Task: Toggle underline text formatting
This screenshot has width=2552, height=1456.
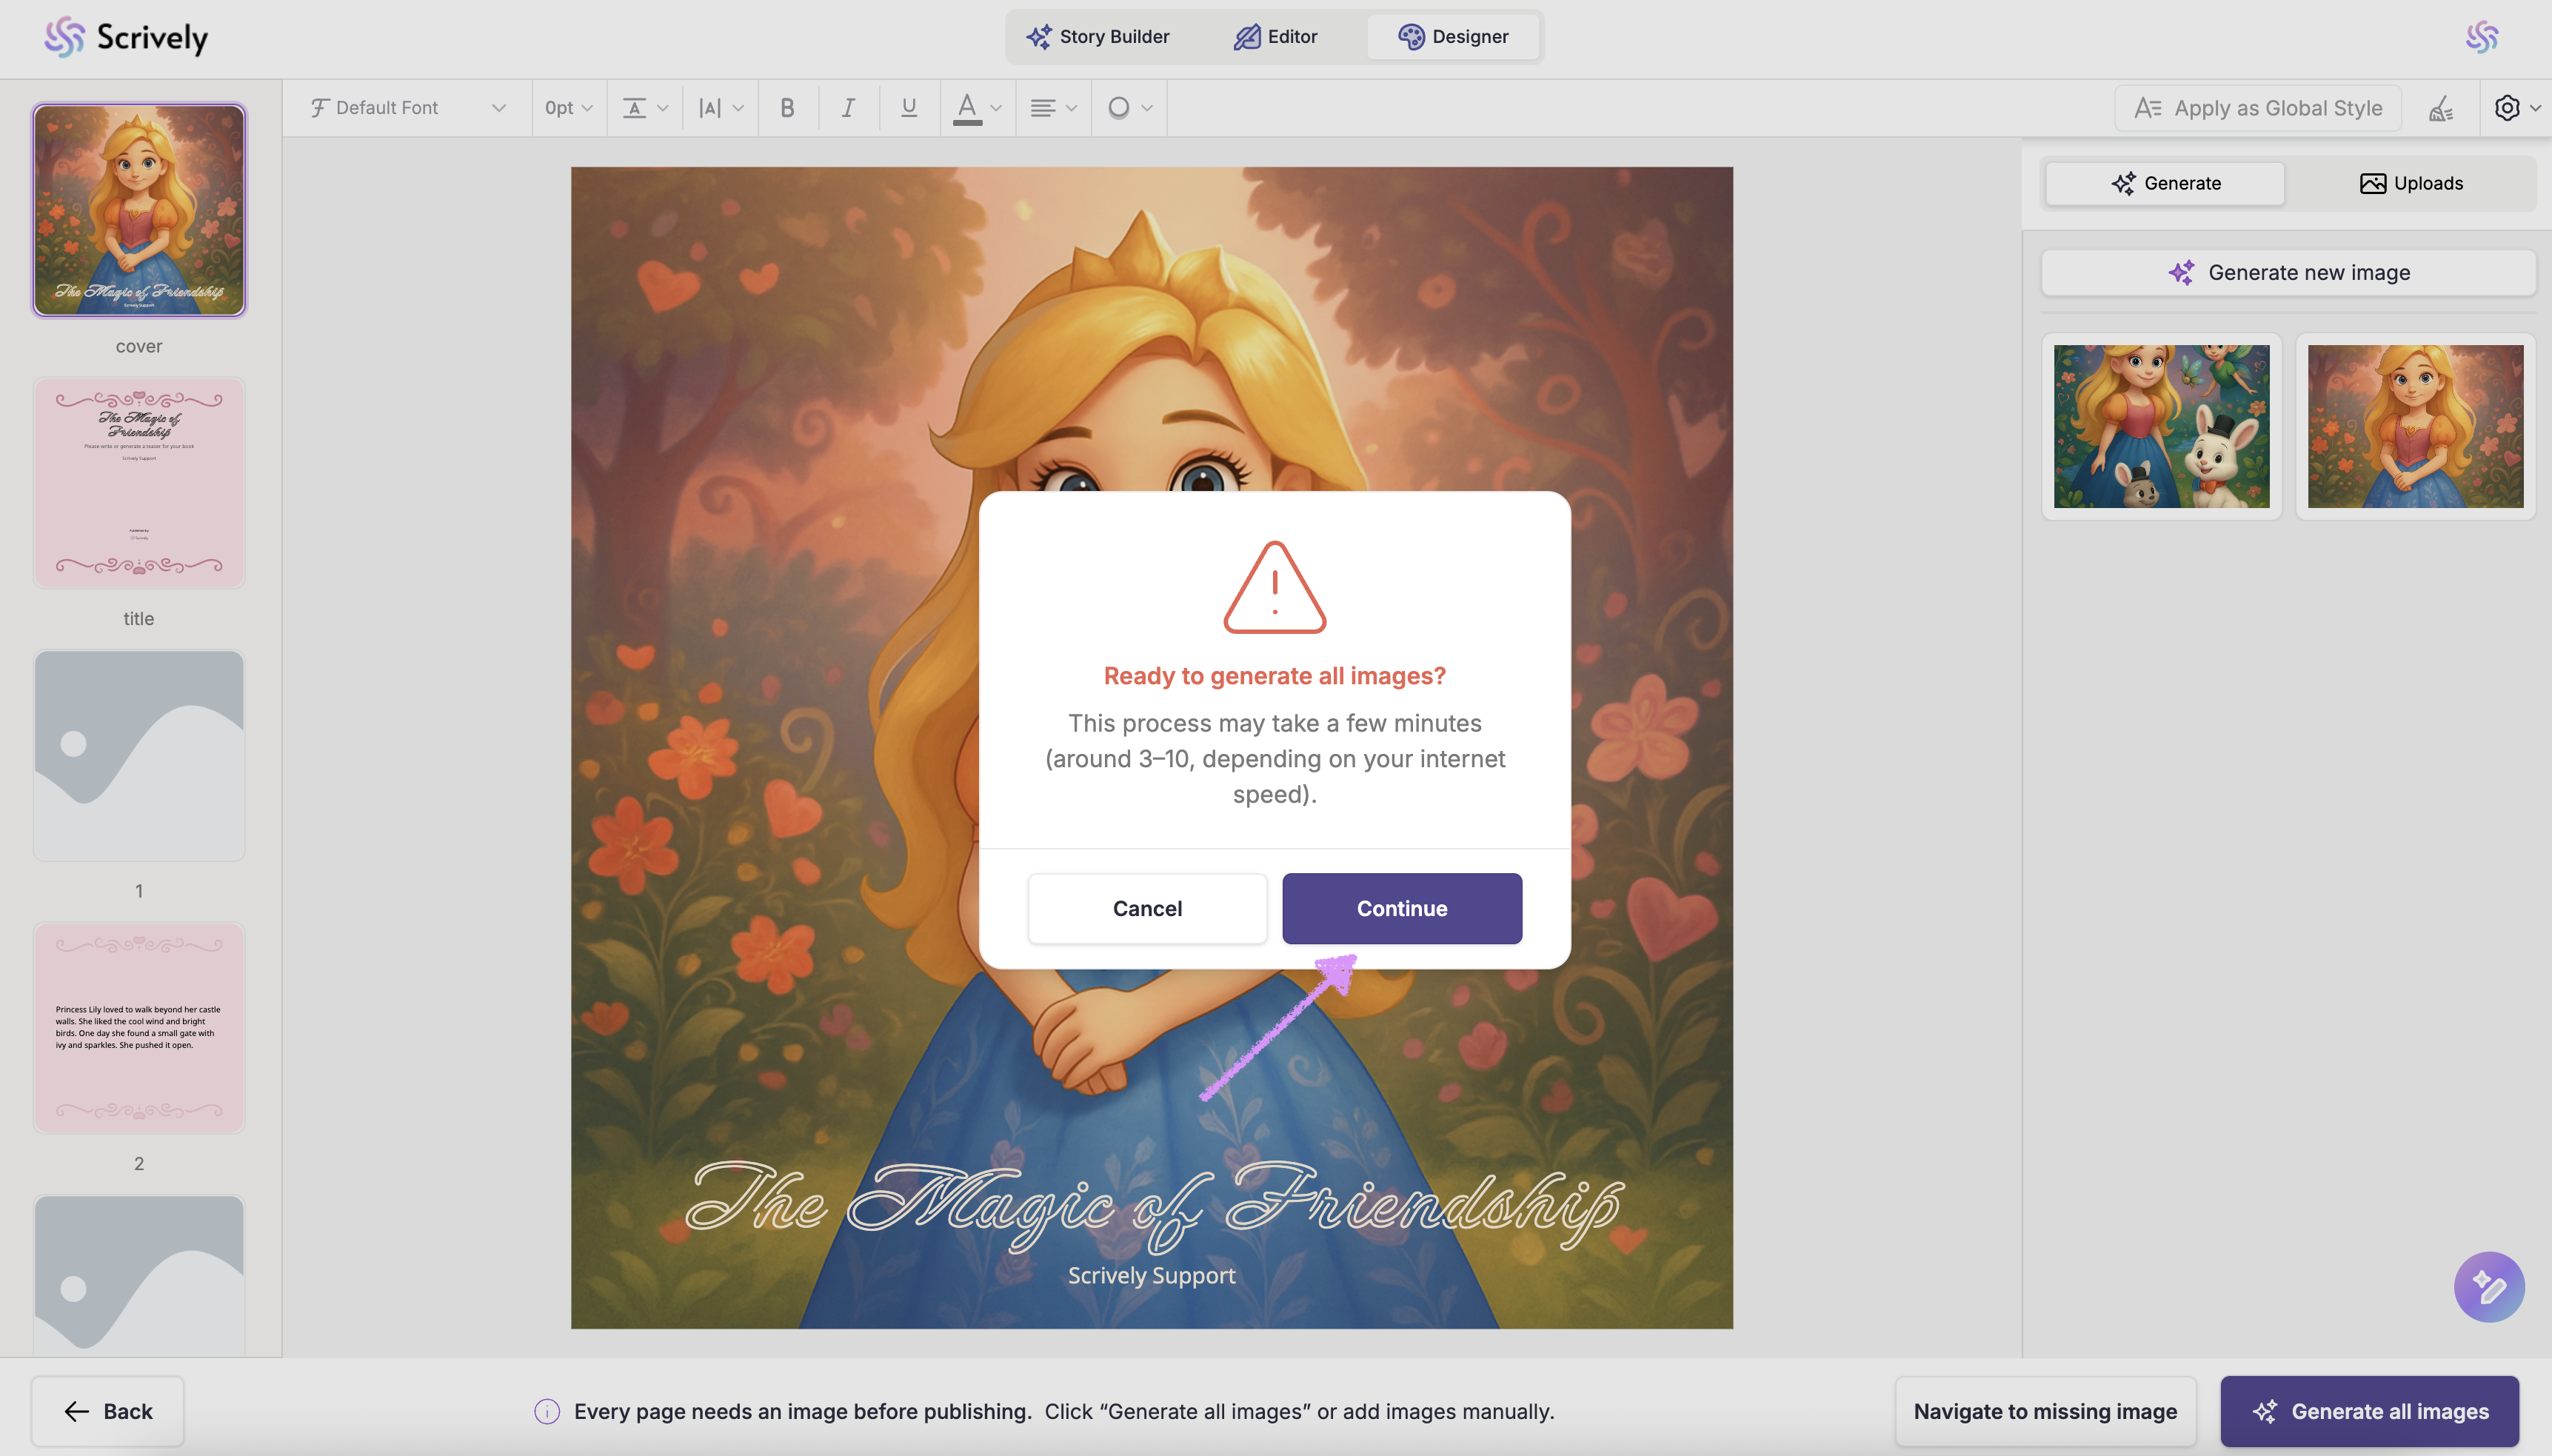Action: (x=908, y=108)
